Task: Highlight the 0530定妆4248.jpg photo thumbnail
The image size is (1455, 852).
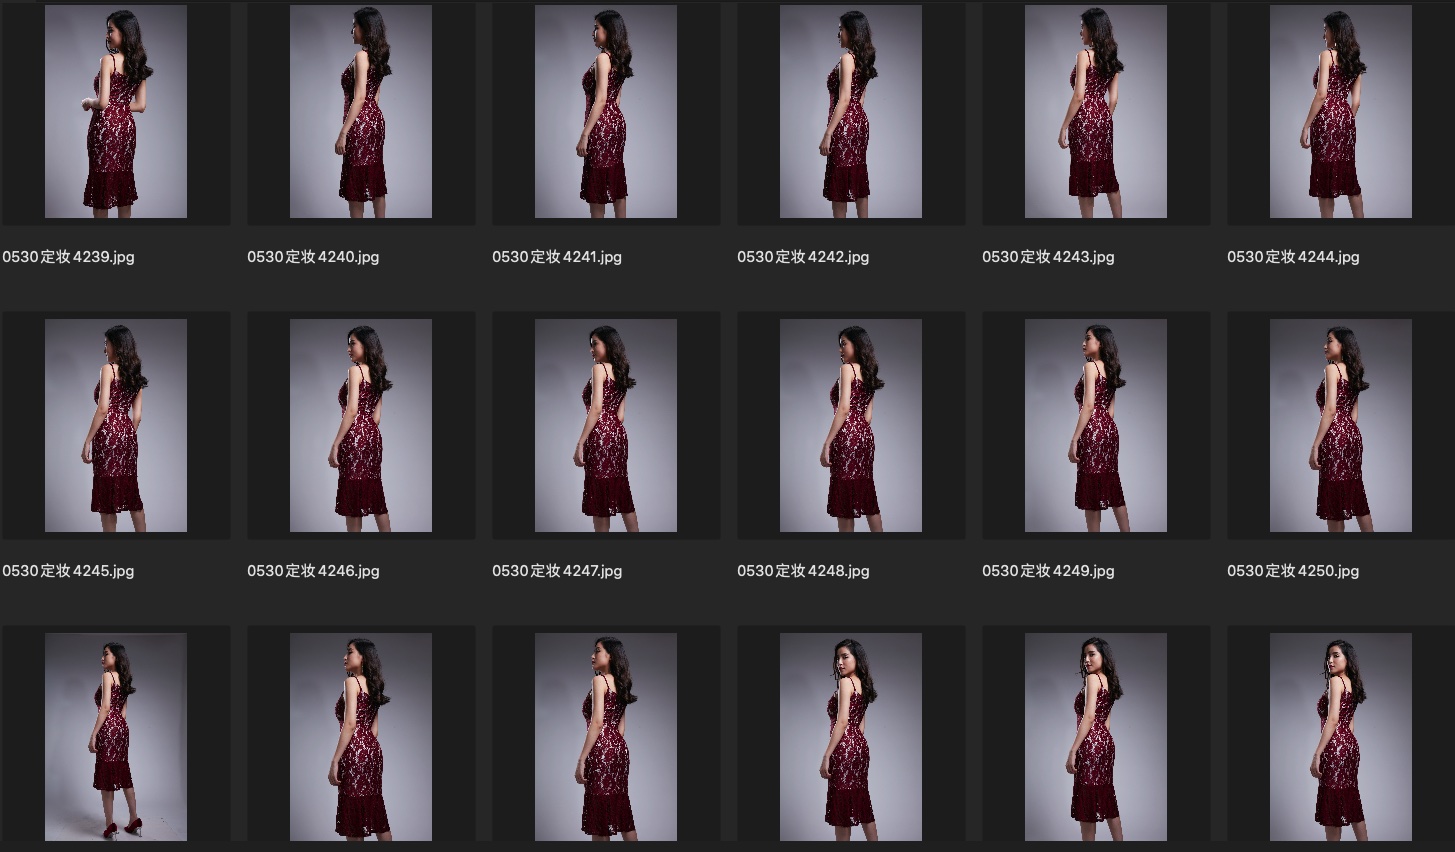Action: pyautogui.click(x=851, y=425)
